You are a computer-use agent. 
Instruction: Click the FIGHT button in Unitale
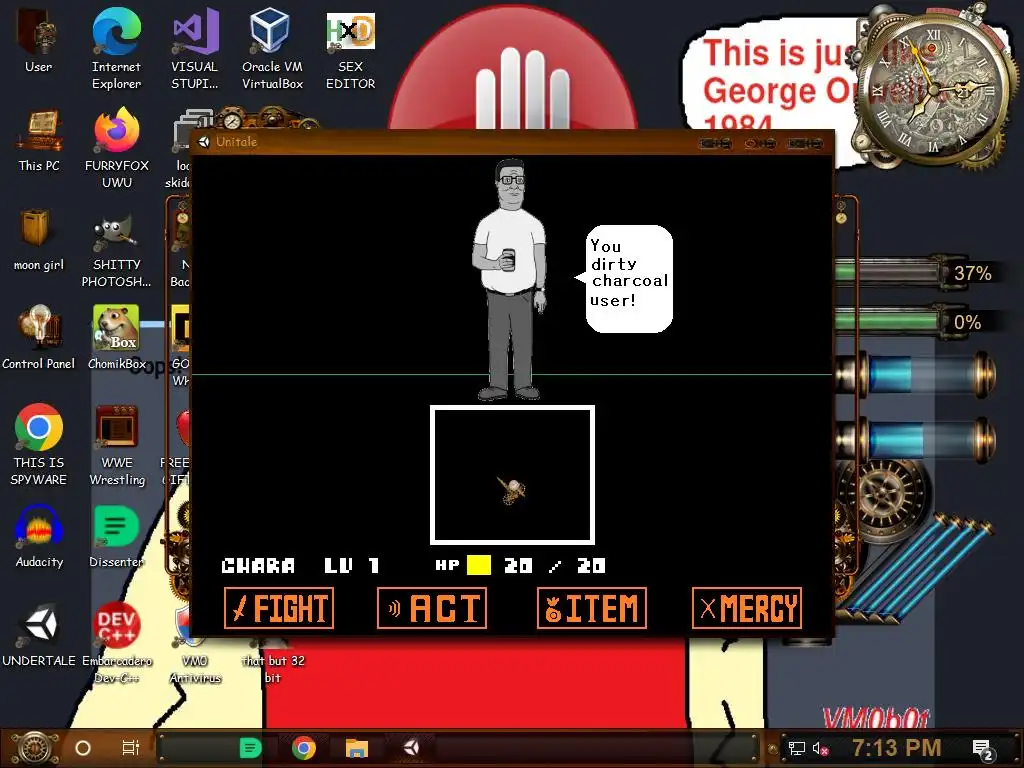coord(279,608)
